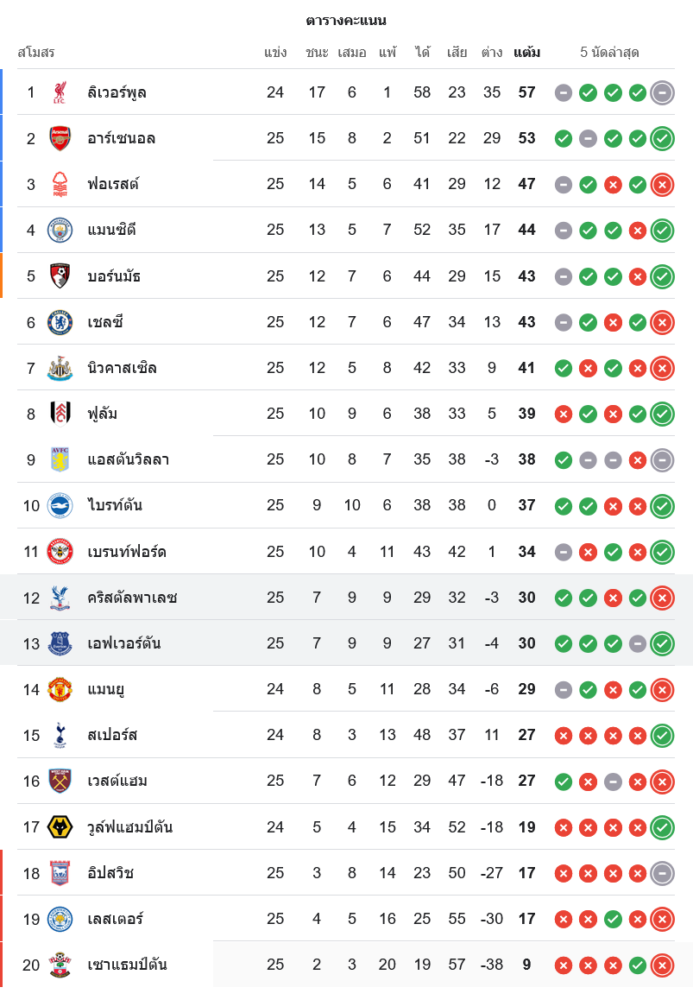Click the Southampton club badge
693x1000 pixels.
[60, 965]
